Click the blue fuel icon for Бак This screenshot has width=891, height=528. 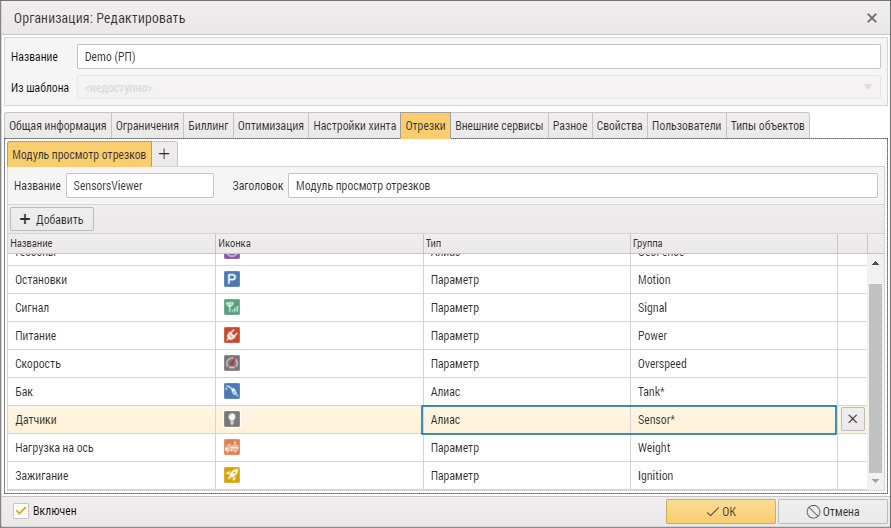click(232, 391)
